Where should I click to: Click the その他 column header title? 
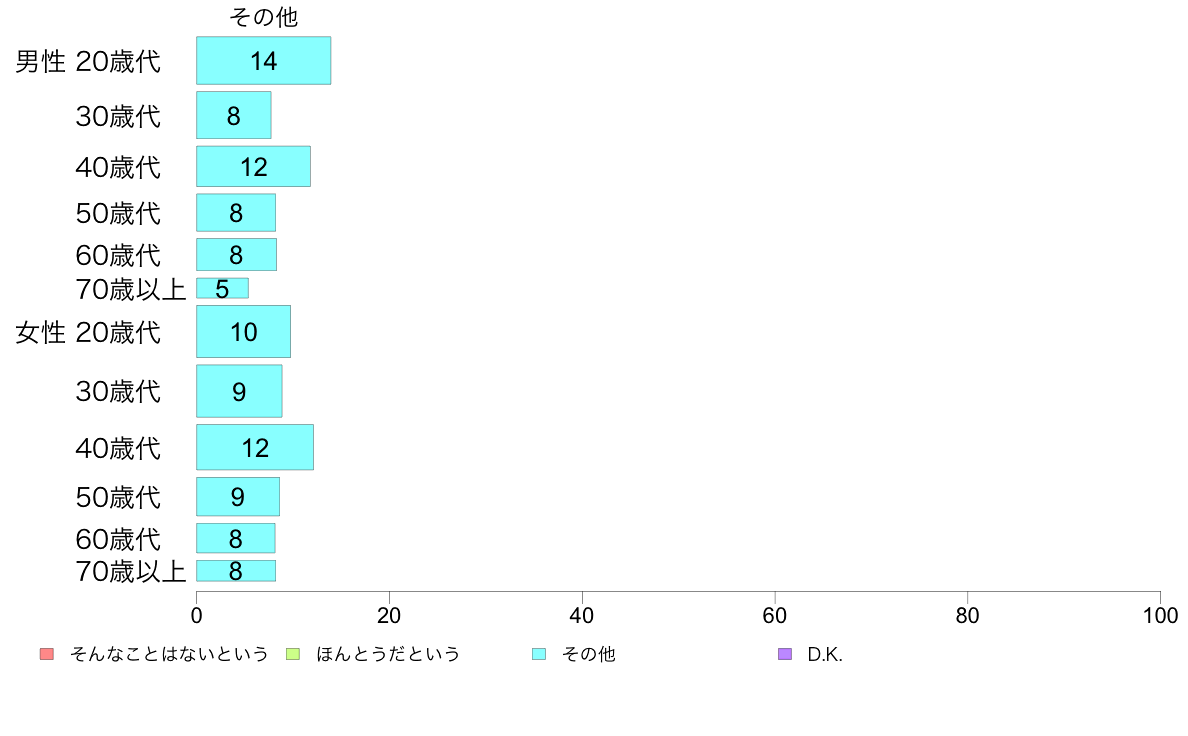264,17
